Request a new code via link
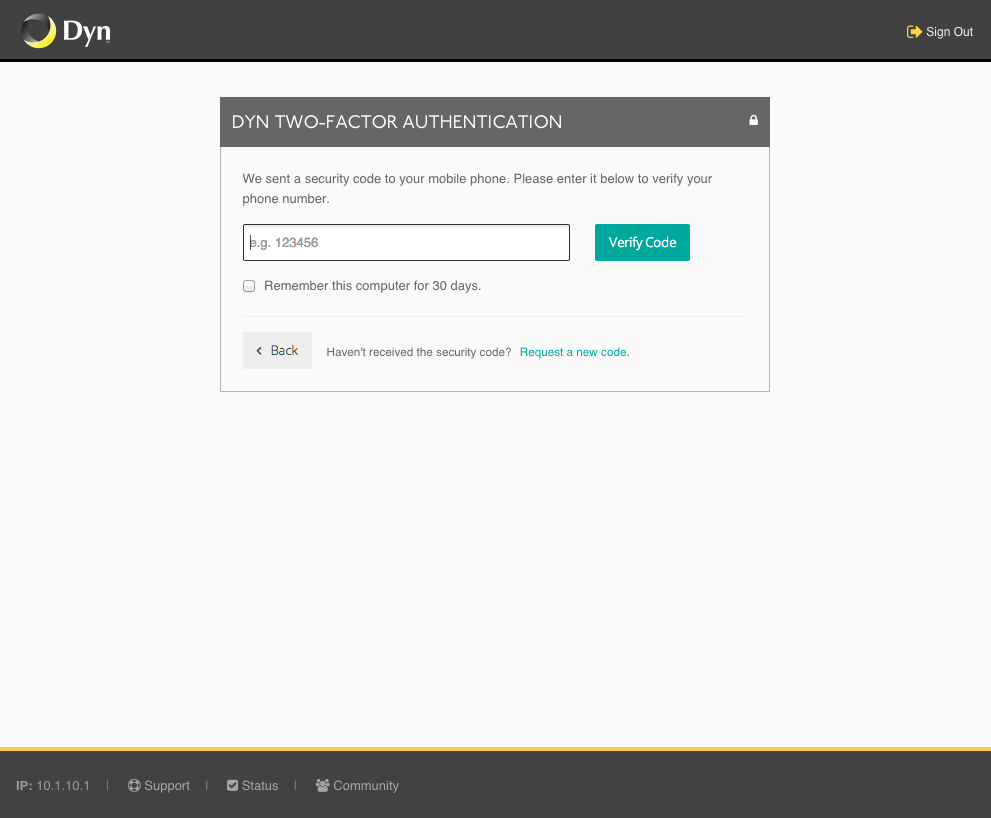The width and height of the screenshot is (991, 818). (x=575, y=352)
